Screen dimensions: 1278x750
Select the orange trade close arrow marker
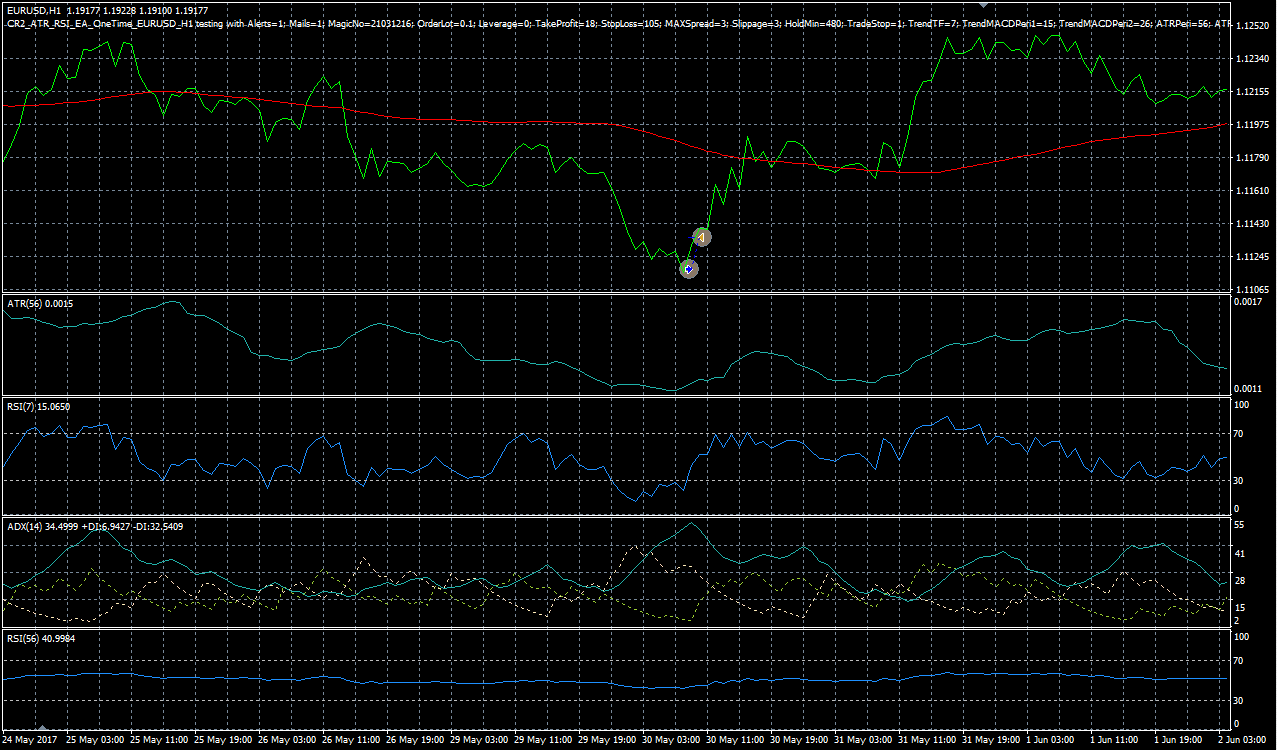702,237
